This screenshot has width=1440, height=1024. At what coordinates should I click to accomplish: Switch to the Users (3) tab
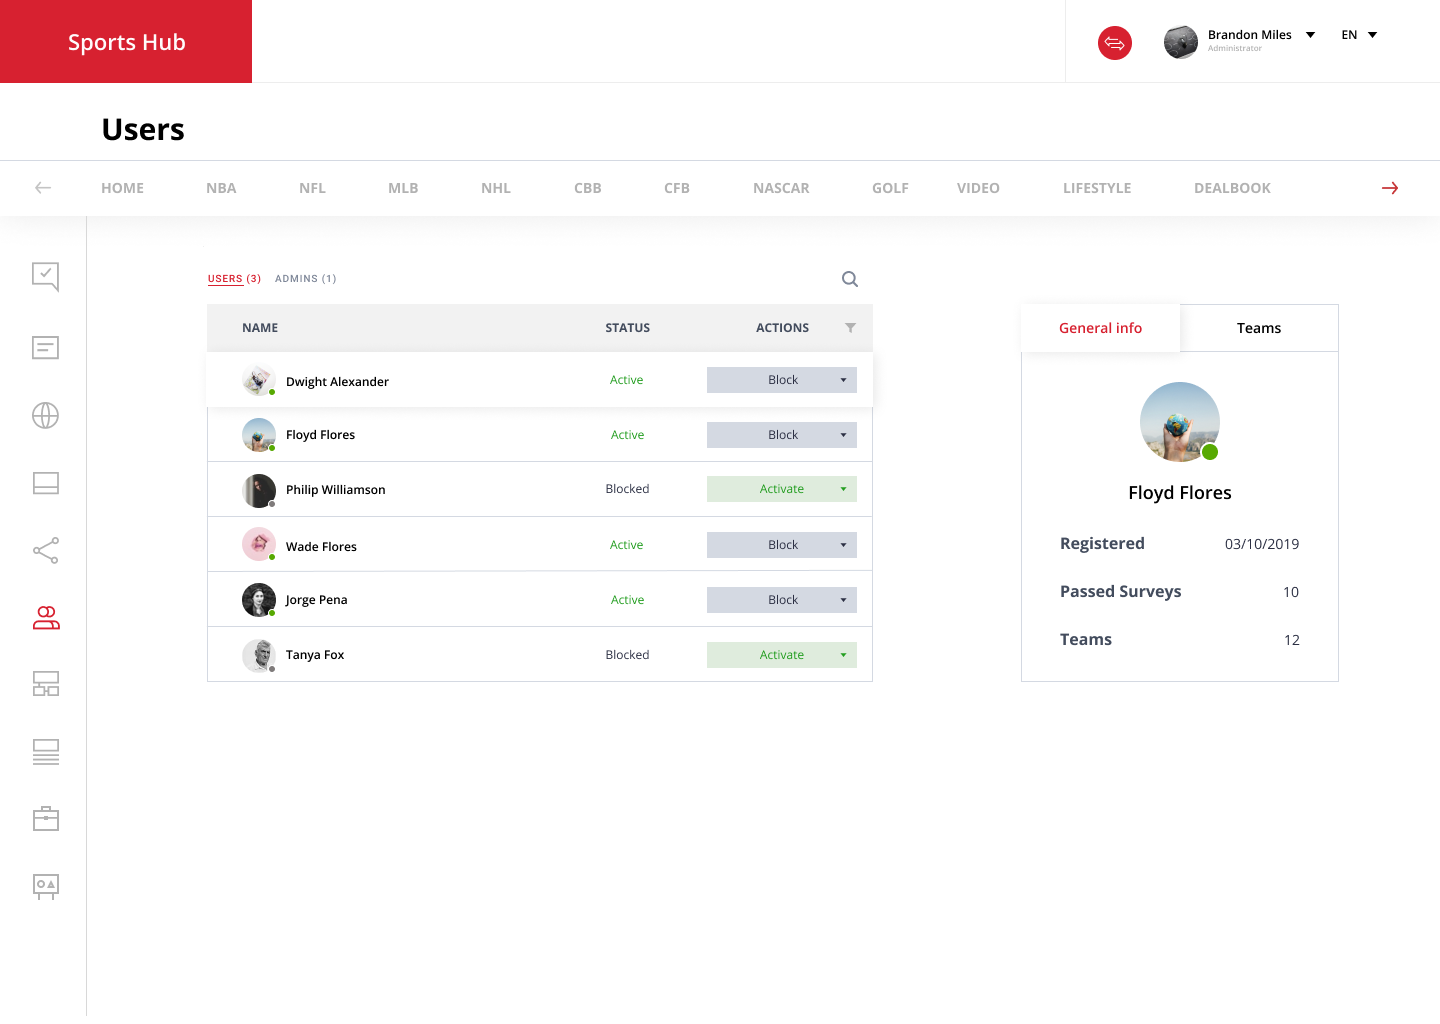click(234, 279)
